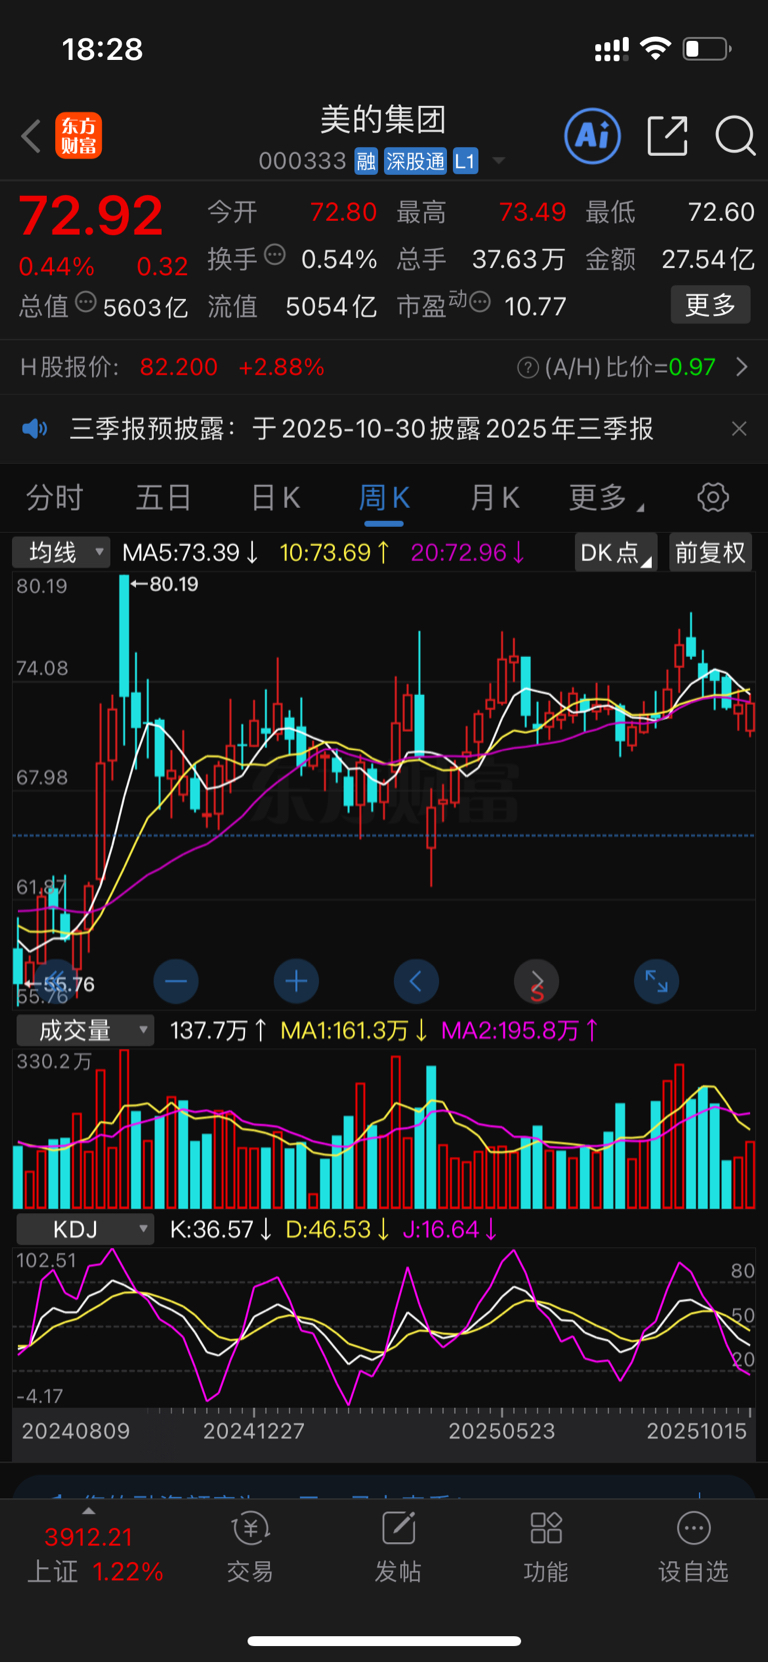
Task: Open 交易 trade tab
Action: point(250,1548)
